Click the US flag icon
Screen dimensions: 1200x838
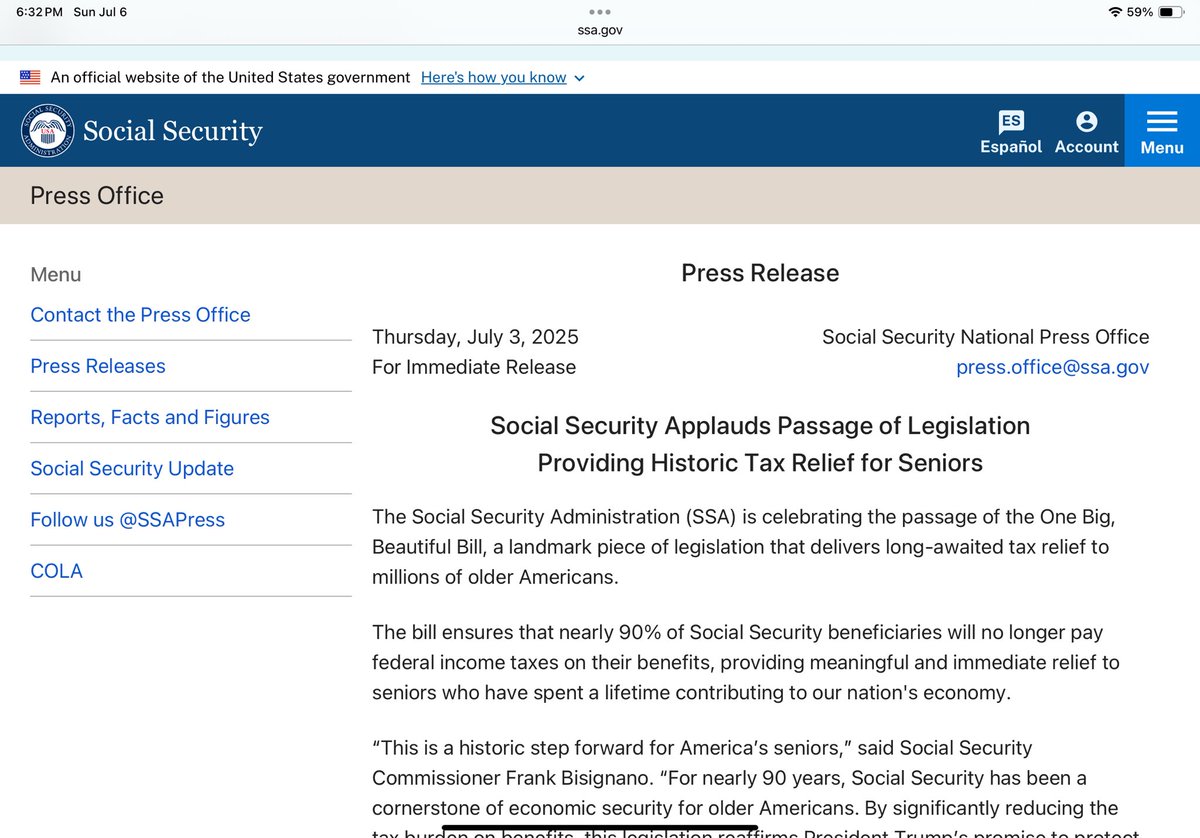point(30,77)
